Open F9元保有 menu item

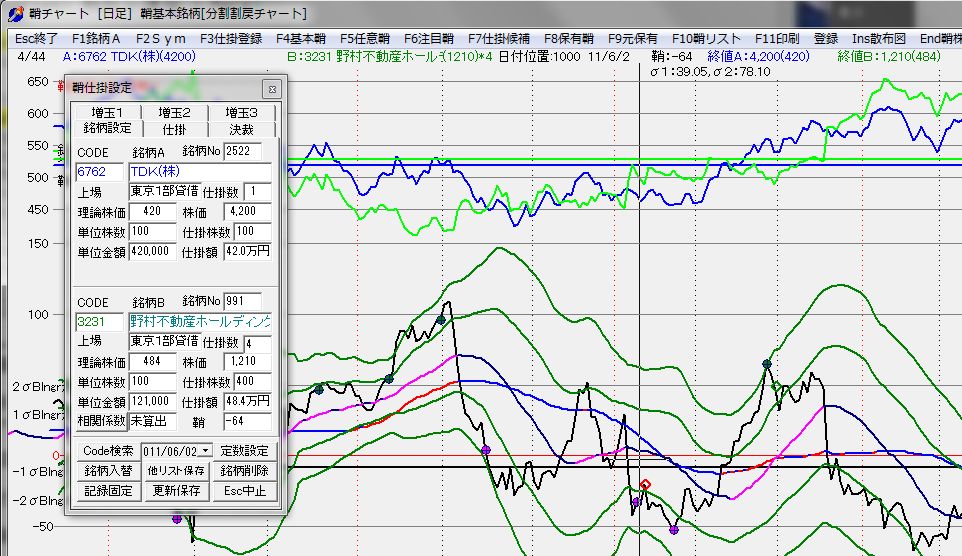pyautogui.click(x=633, y=39)
